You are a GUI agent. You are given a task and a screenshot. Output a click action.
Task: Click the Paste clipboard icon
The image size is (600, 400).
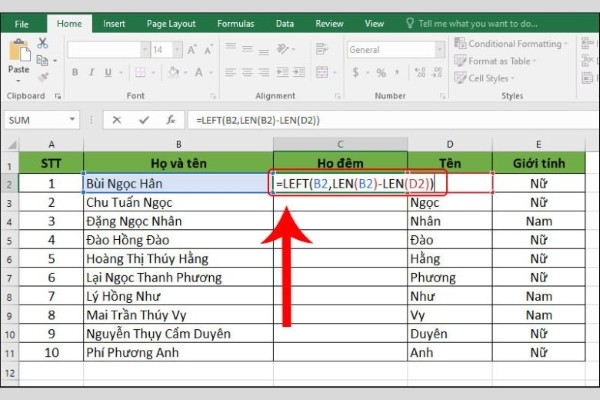18,53
